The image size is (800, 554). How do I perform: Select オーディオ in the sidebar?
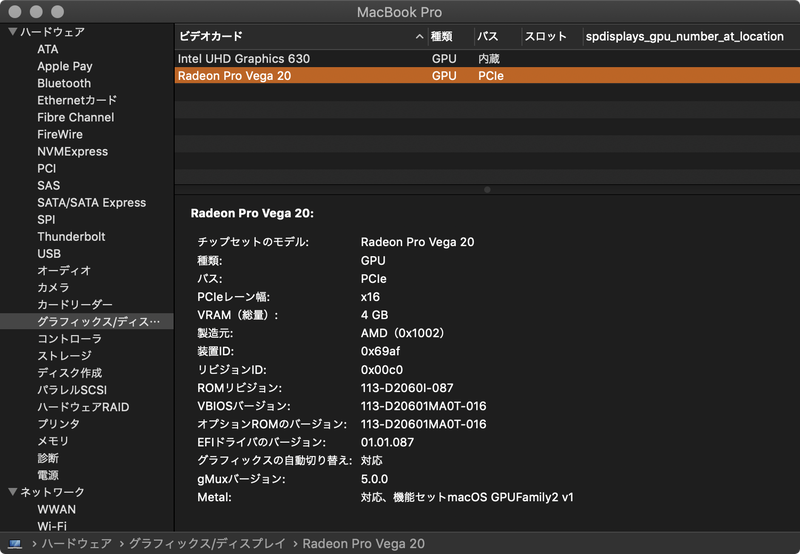(x=64, y=270)
